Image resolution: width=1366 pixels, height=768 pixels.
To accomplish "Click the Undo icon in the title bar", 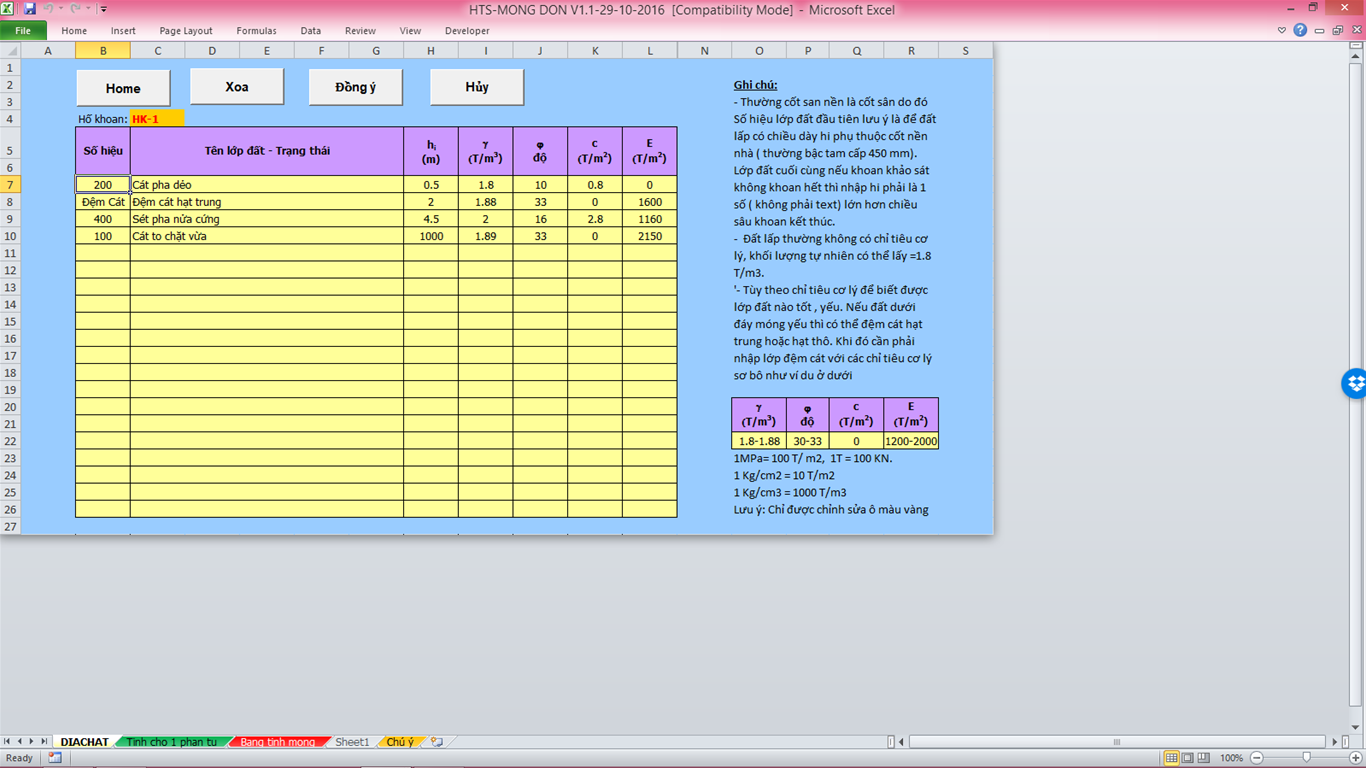I will tap(47, 9).
